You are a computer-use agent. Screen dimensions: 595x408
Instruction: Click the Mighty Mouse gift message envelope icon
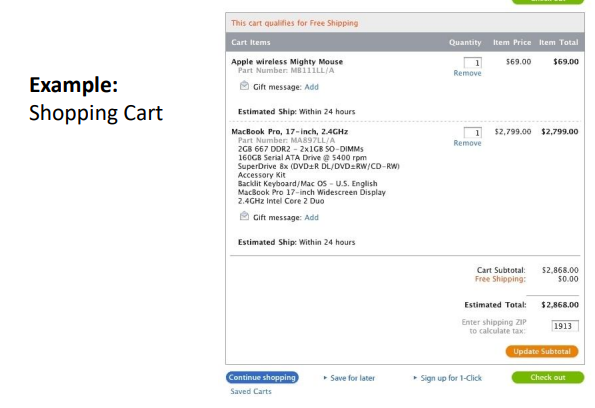click(x=244, y=86)
